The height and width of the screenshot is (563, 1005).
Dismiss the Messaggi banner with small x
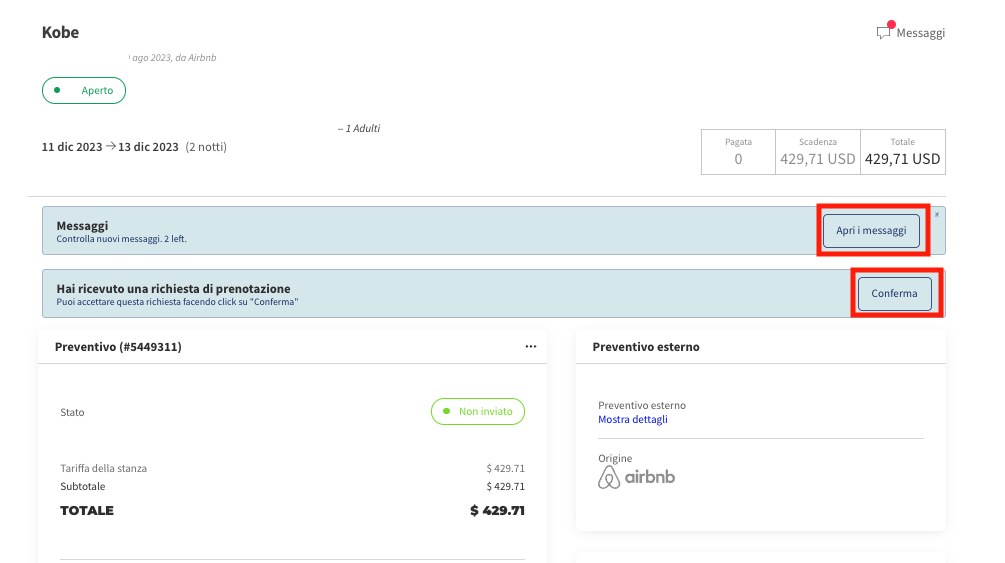pos(937,215)
